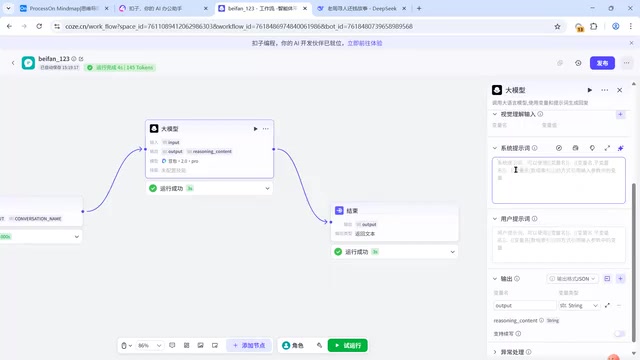Run the 大模型 node from the side panel
Screen dimensions: 640x360
click(589, 90)
